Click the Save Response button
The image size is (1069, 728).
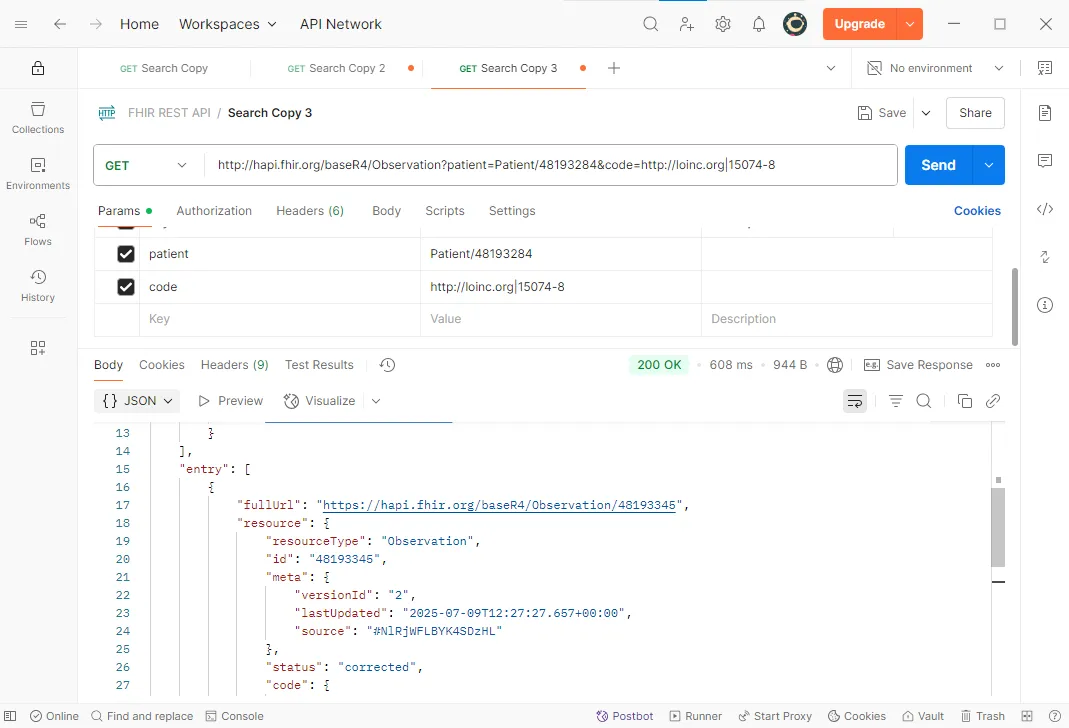918,365
